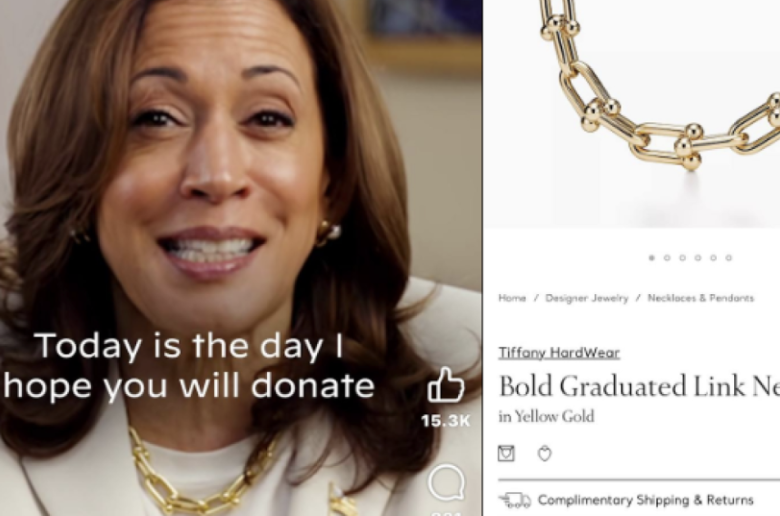The height and width of the screenshot is (516, 780).
Task: Go to the last carousel image dot
Action: click(x=729, y=258)
